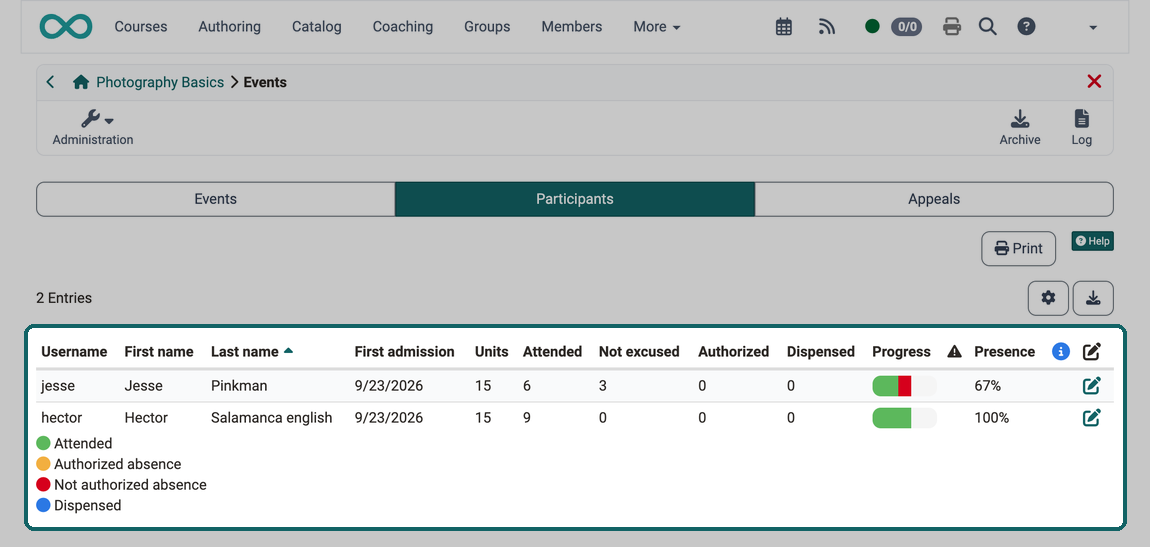This screenshot has height=547, width=1150.
Task: Edit attendance for Hector Salamanca
Action: coord(1091,418)
